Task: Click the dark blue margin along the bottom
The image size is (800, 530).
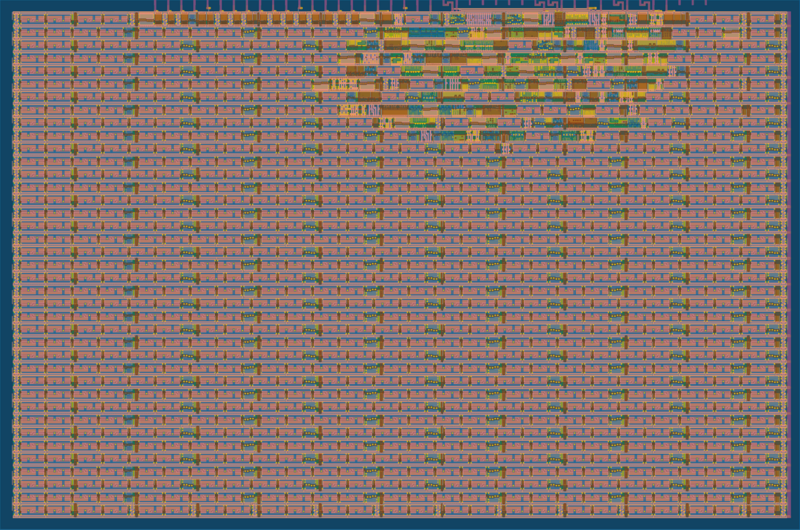Action: (x=400, y=524)
